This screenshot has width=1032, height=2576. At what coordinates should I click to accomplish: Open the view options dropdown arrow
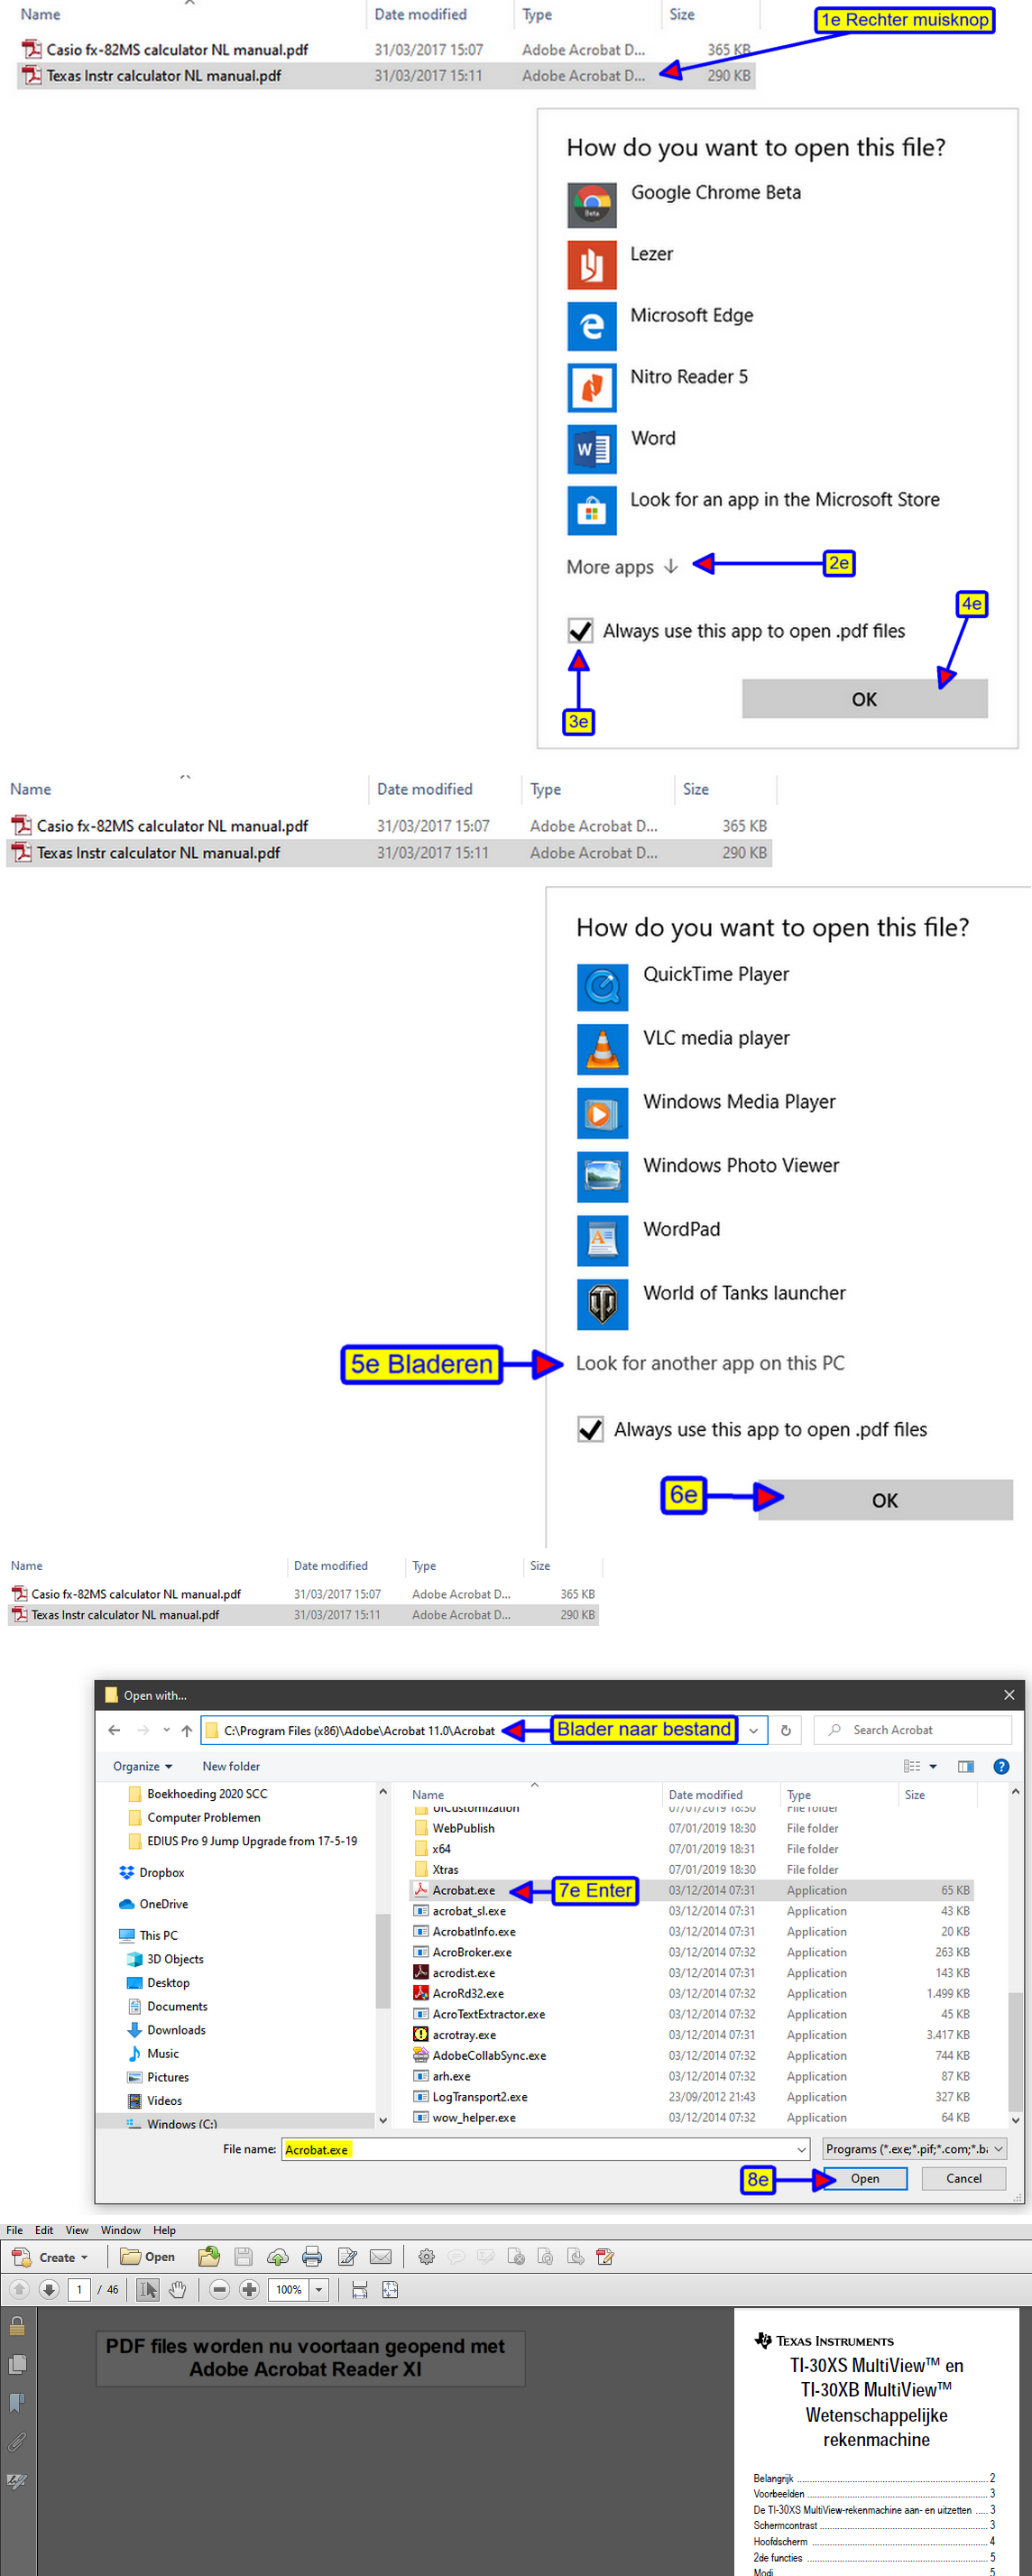933,1767
